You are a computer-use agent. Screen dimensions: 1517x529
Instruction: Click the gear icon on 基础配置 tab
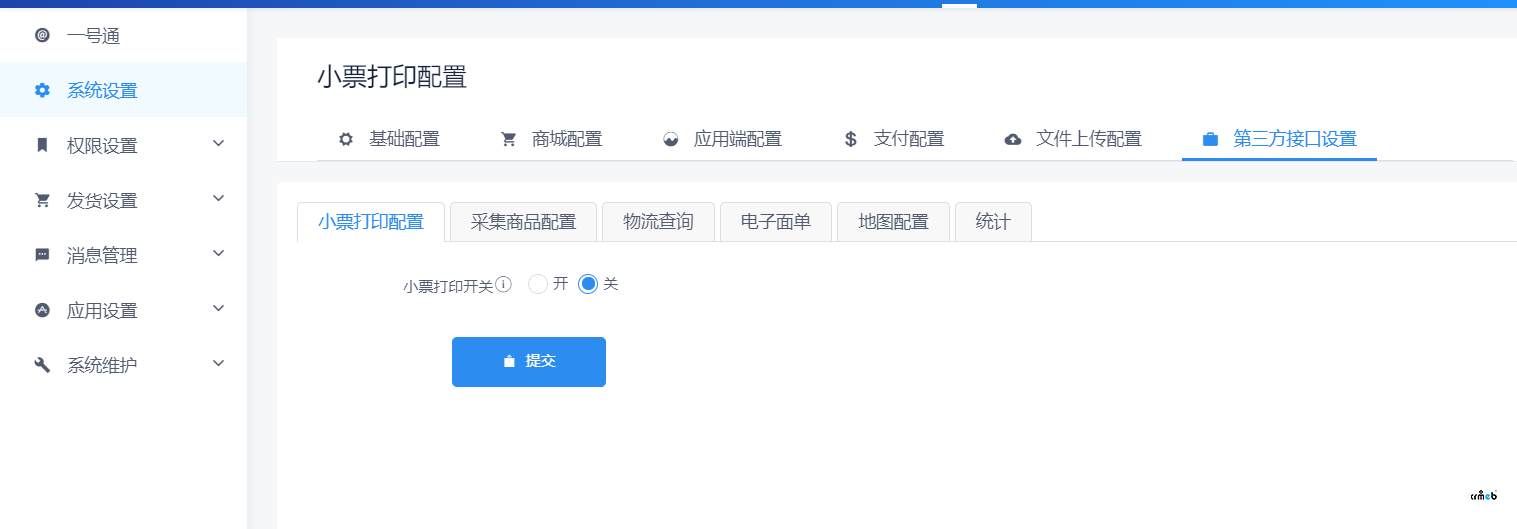coord(346,139)
